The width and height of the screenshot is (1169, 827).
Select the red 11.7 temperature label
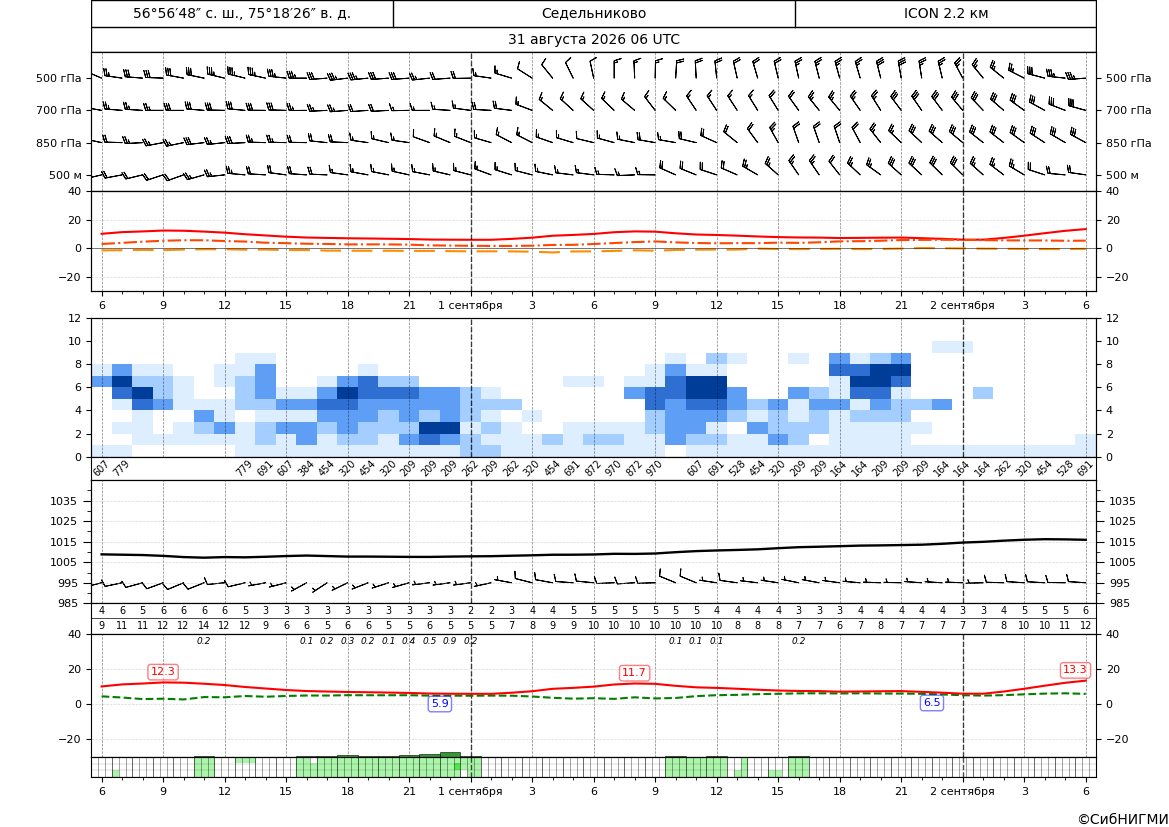634,673
